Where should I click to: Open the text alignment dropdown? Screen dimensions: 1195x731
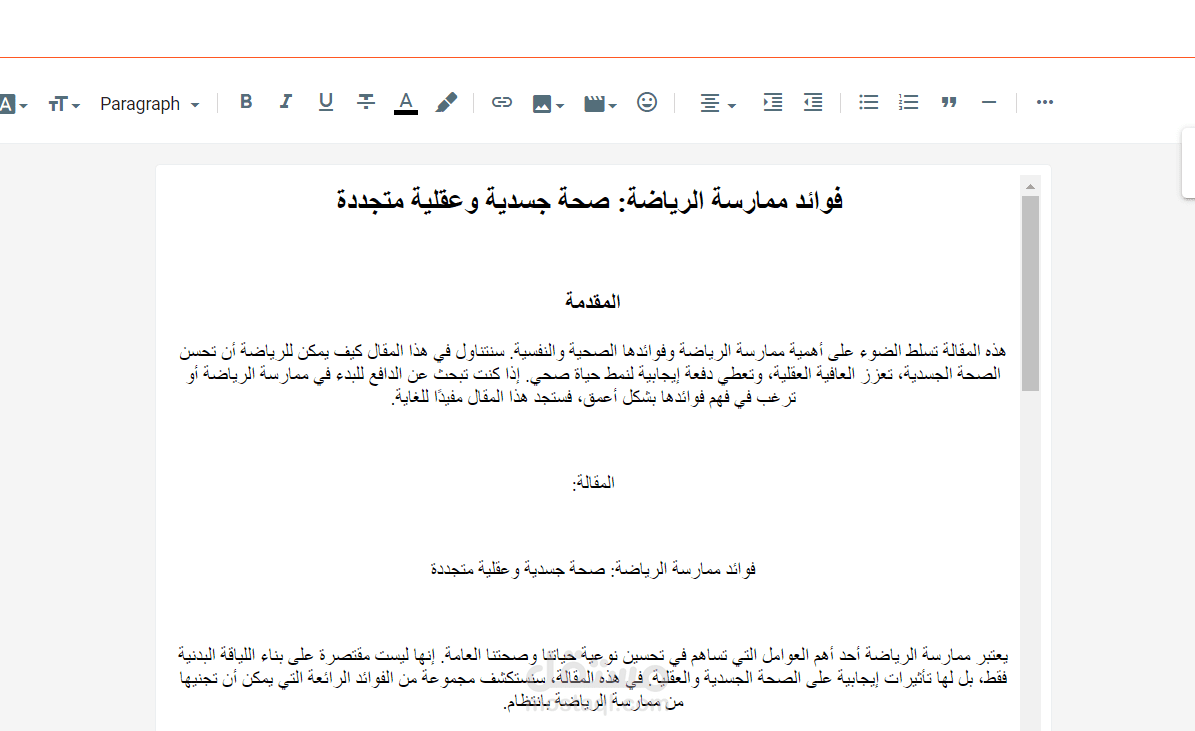point(717,104)
